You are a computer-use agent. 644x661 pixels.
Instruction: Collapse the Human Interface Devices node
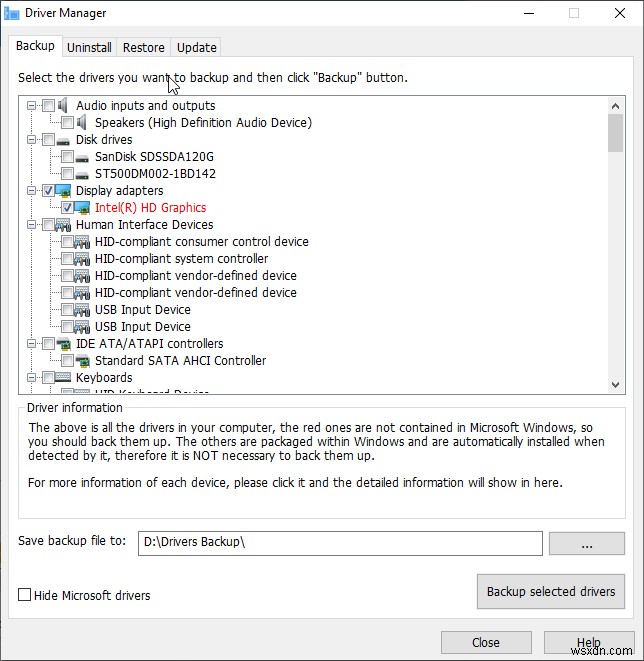click(32, 225)
